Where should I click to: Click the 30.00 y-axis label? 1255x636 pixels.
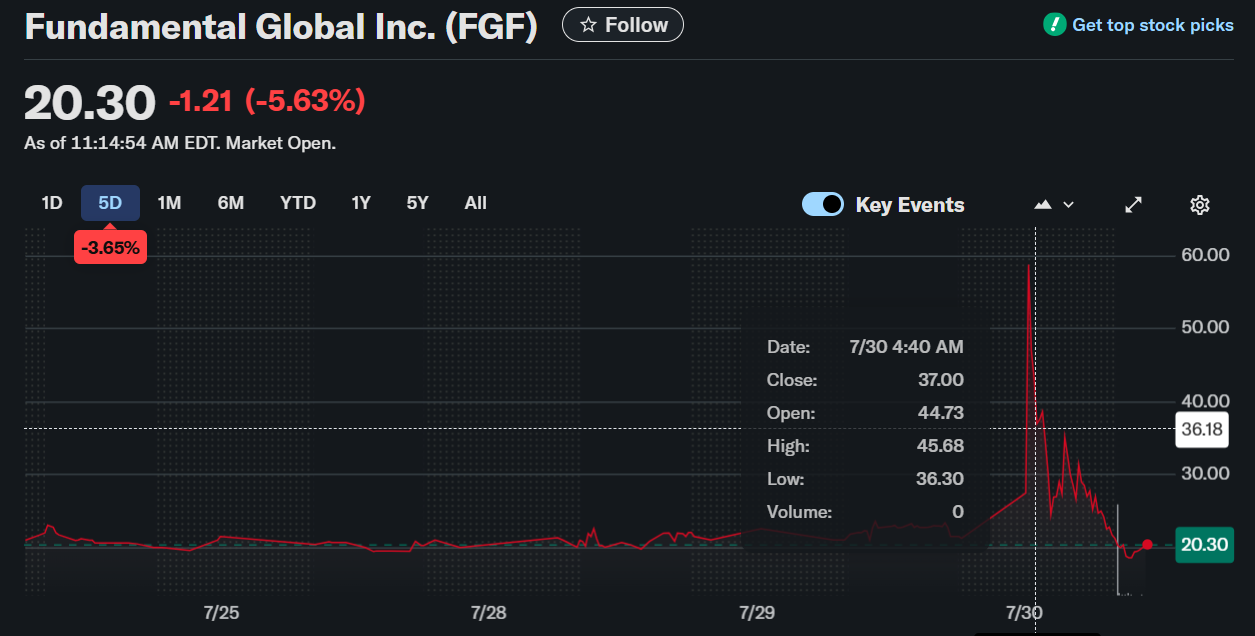[x=1205, y=473]
